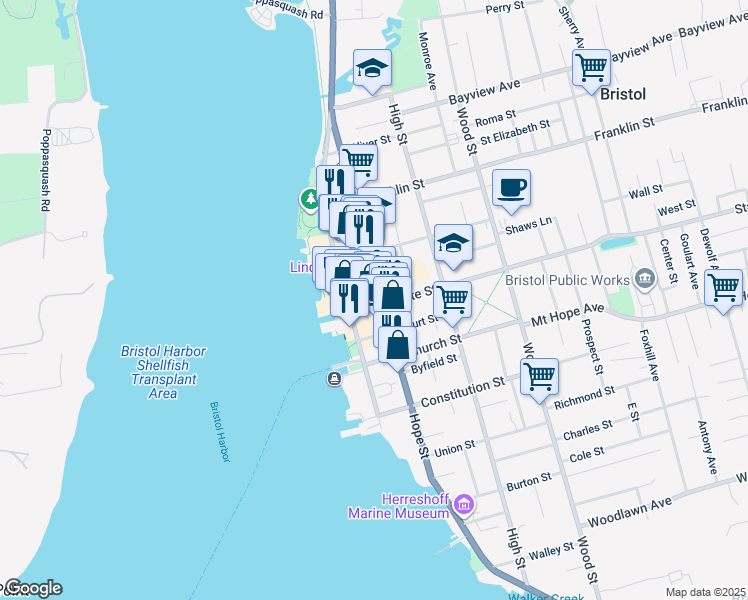Select the Center St label
Screen dimensions: 748x600
click(x=669, y=261)
